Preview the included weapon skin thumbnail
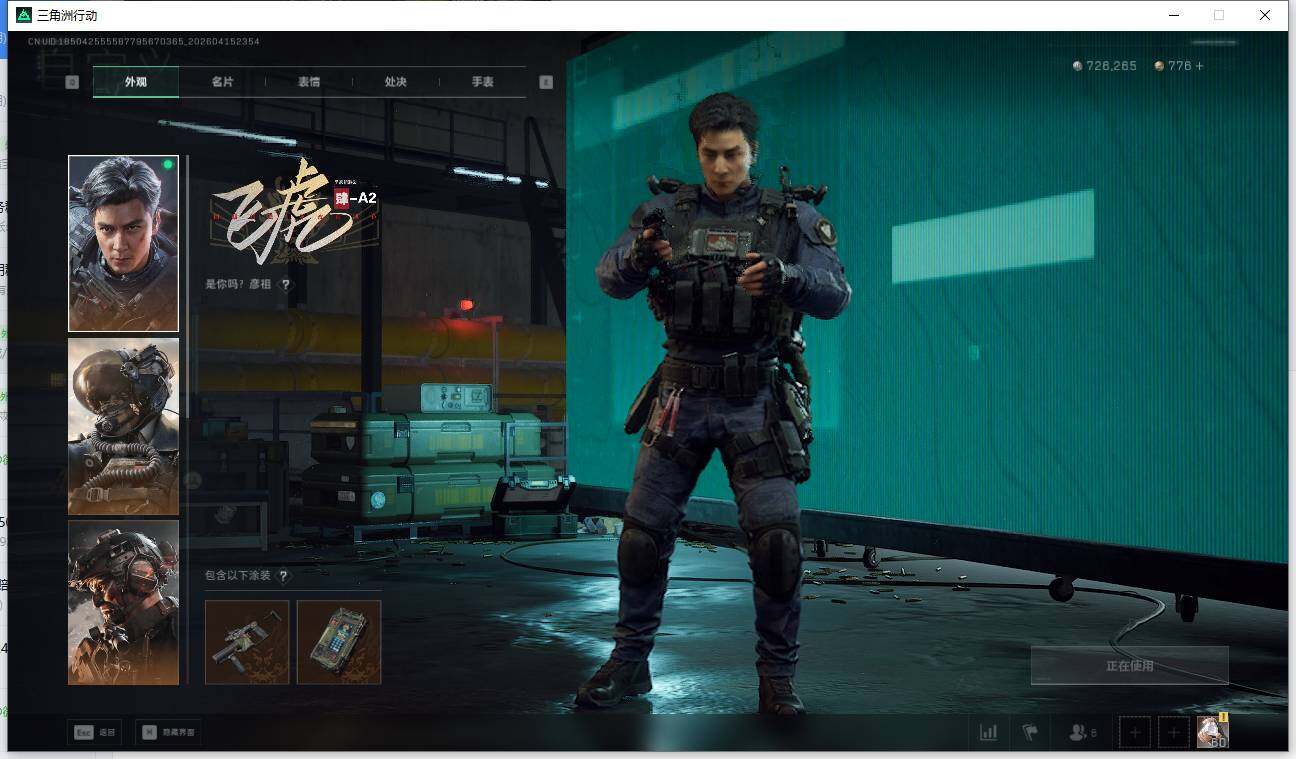 [247, 642]
